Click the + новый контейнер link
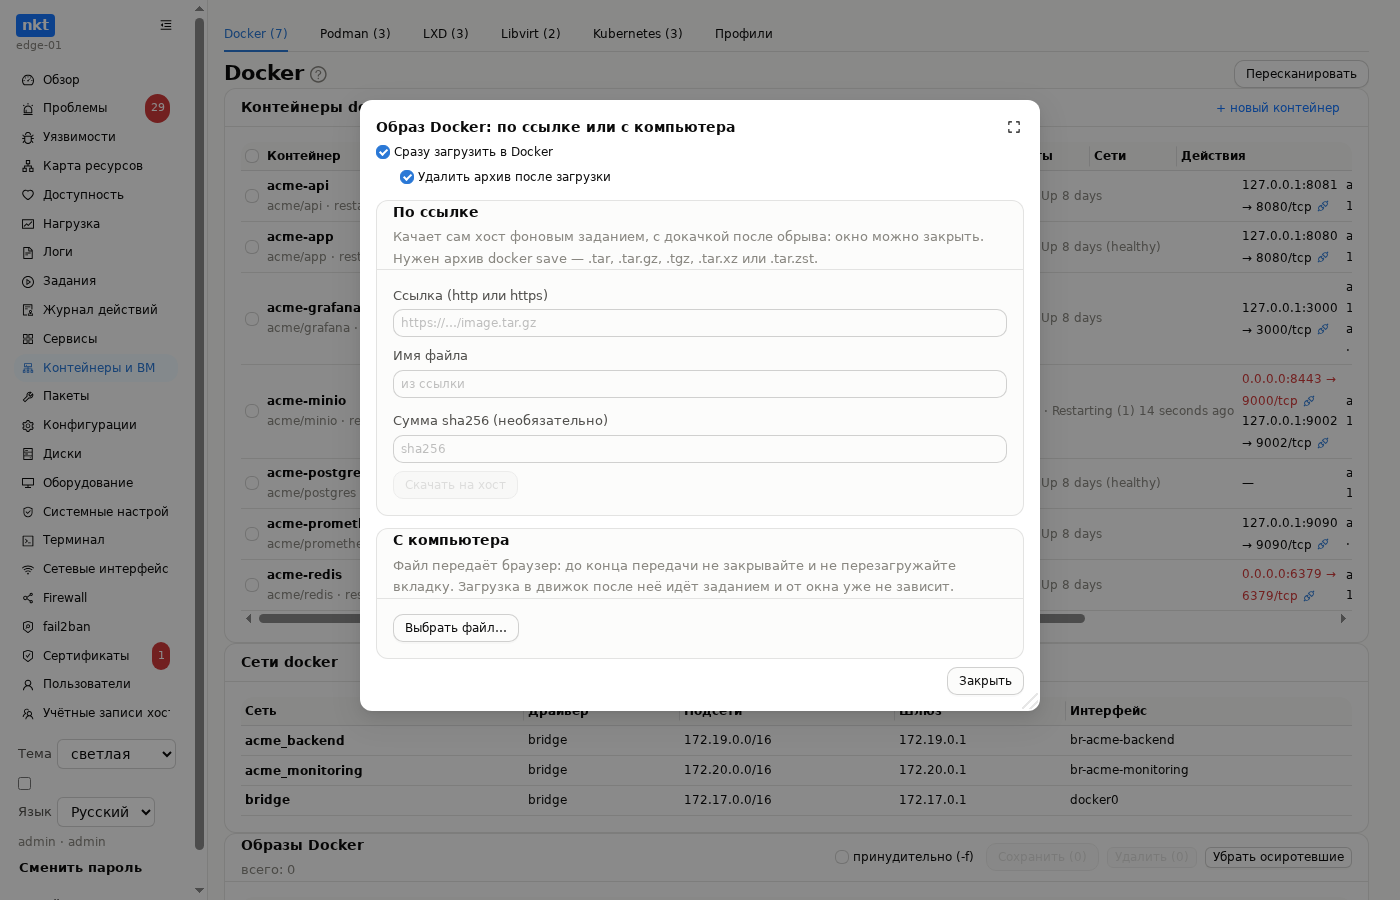 pyautogui.click(x=1278, y=108)
